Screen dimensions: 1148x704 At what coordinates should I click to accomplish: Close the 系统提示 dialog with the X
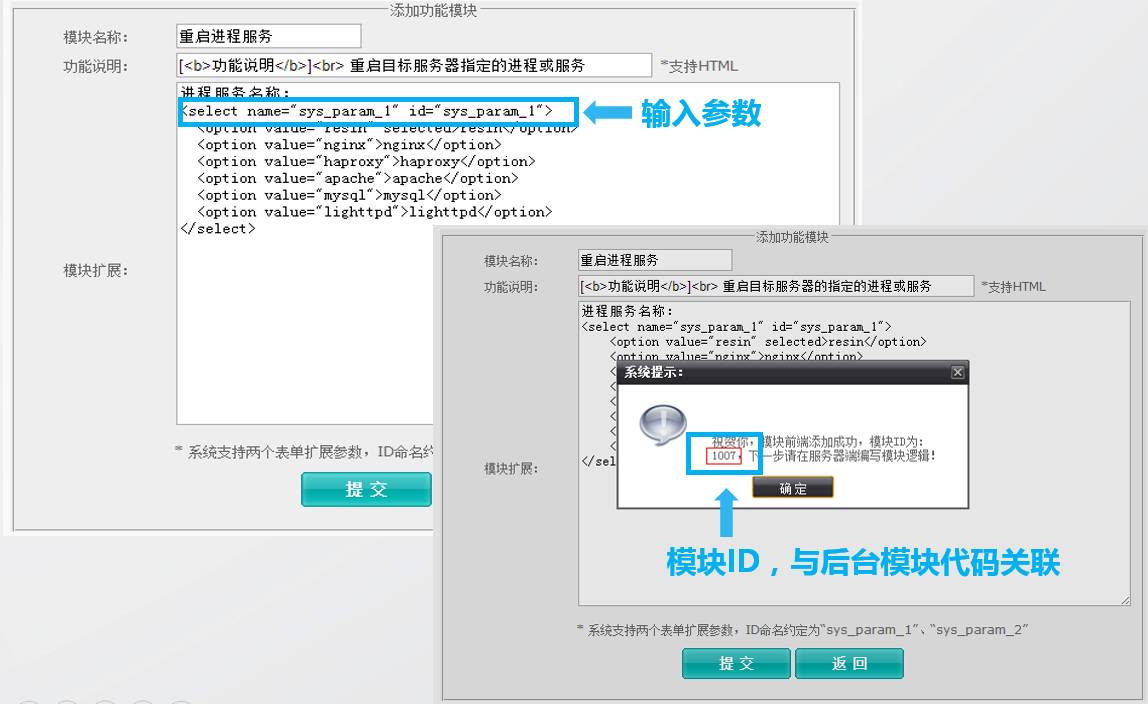click(x=957, y=371)
